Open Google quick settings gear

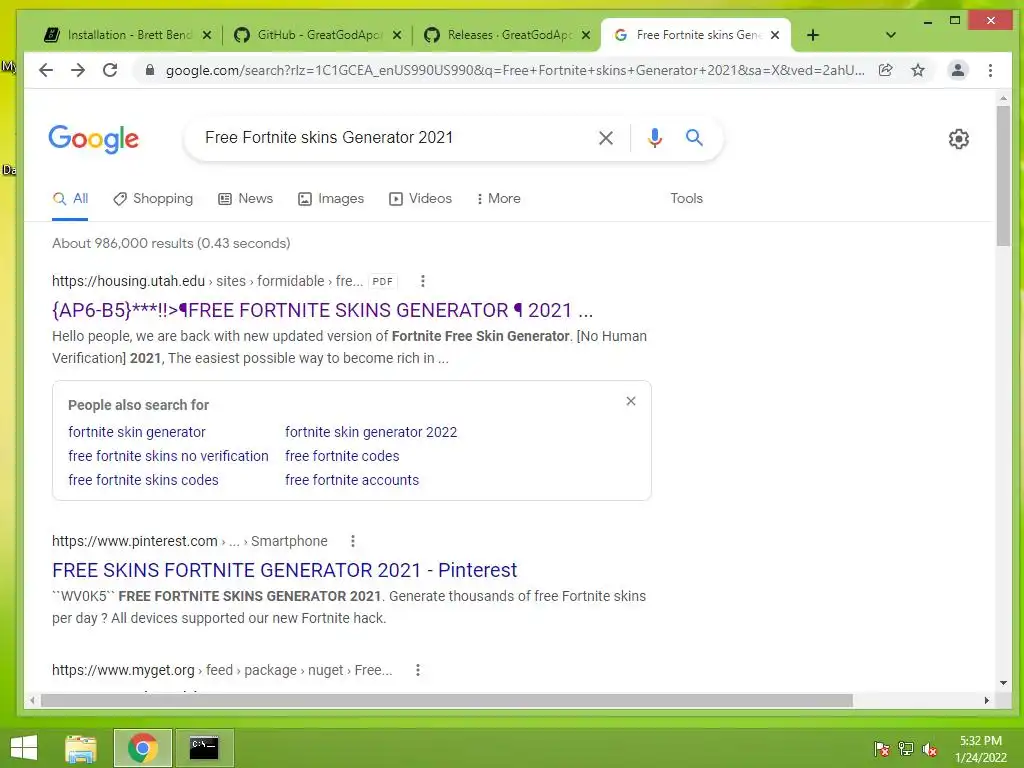click(958, 138)
